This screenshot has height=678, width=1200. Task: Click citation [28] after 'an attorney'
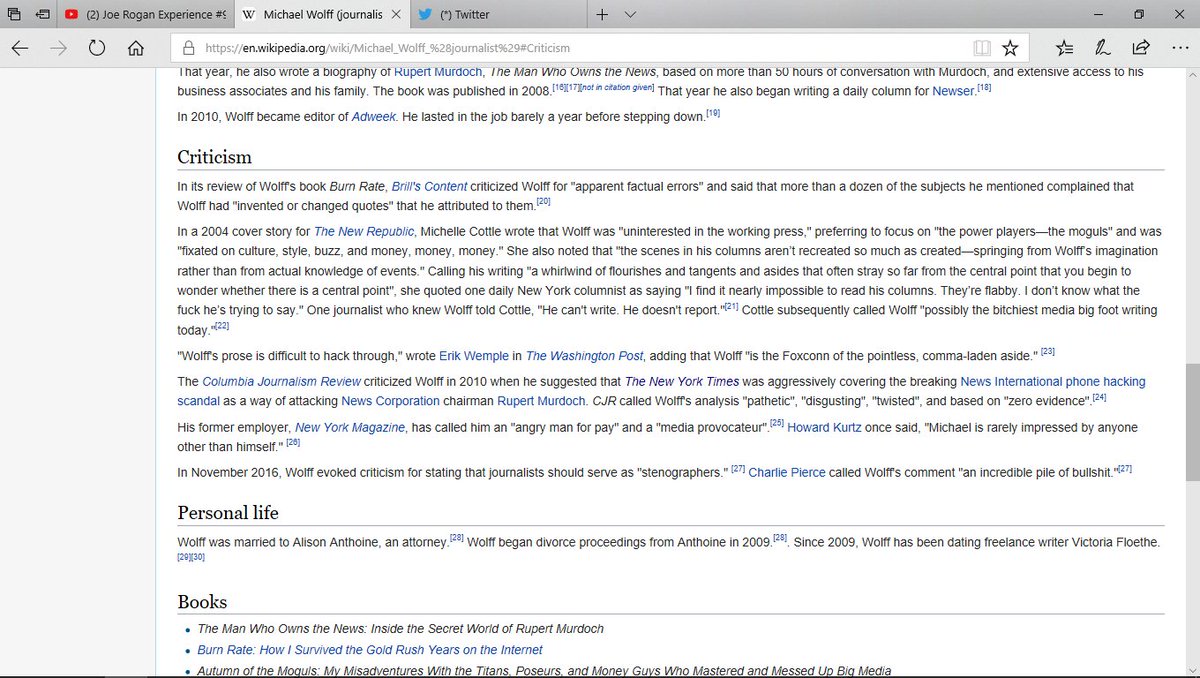(456, 539)
